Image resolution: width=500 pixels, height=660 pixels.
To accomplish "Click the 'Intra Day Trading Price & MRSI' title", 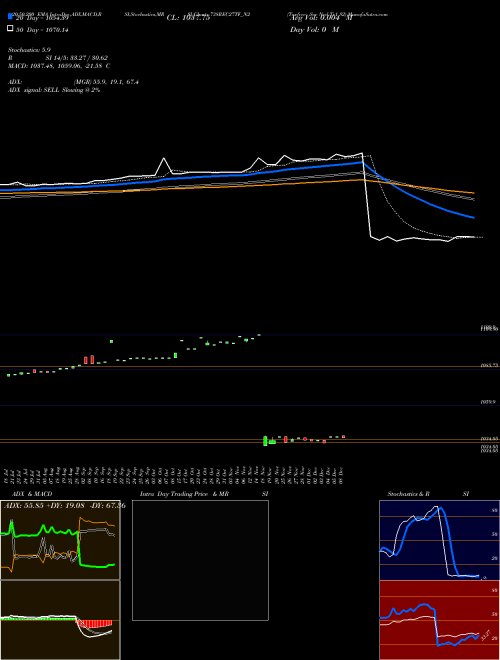I will [204, 494].
